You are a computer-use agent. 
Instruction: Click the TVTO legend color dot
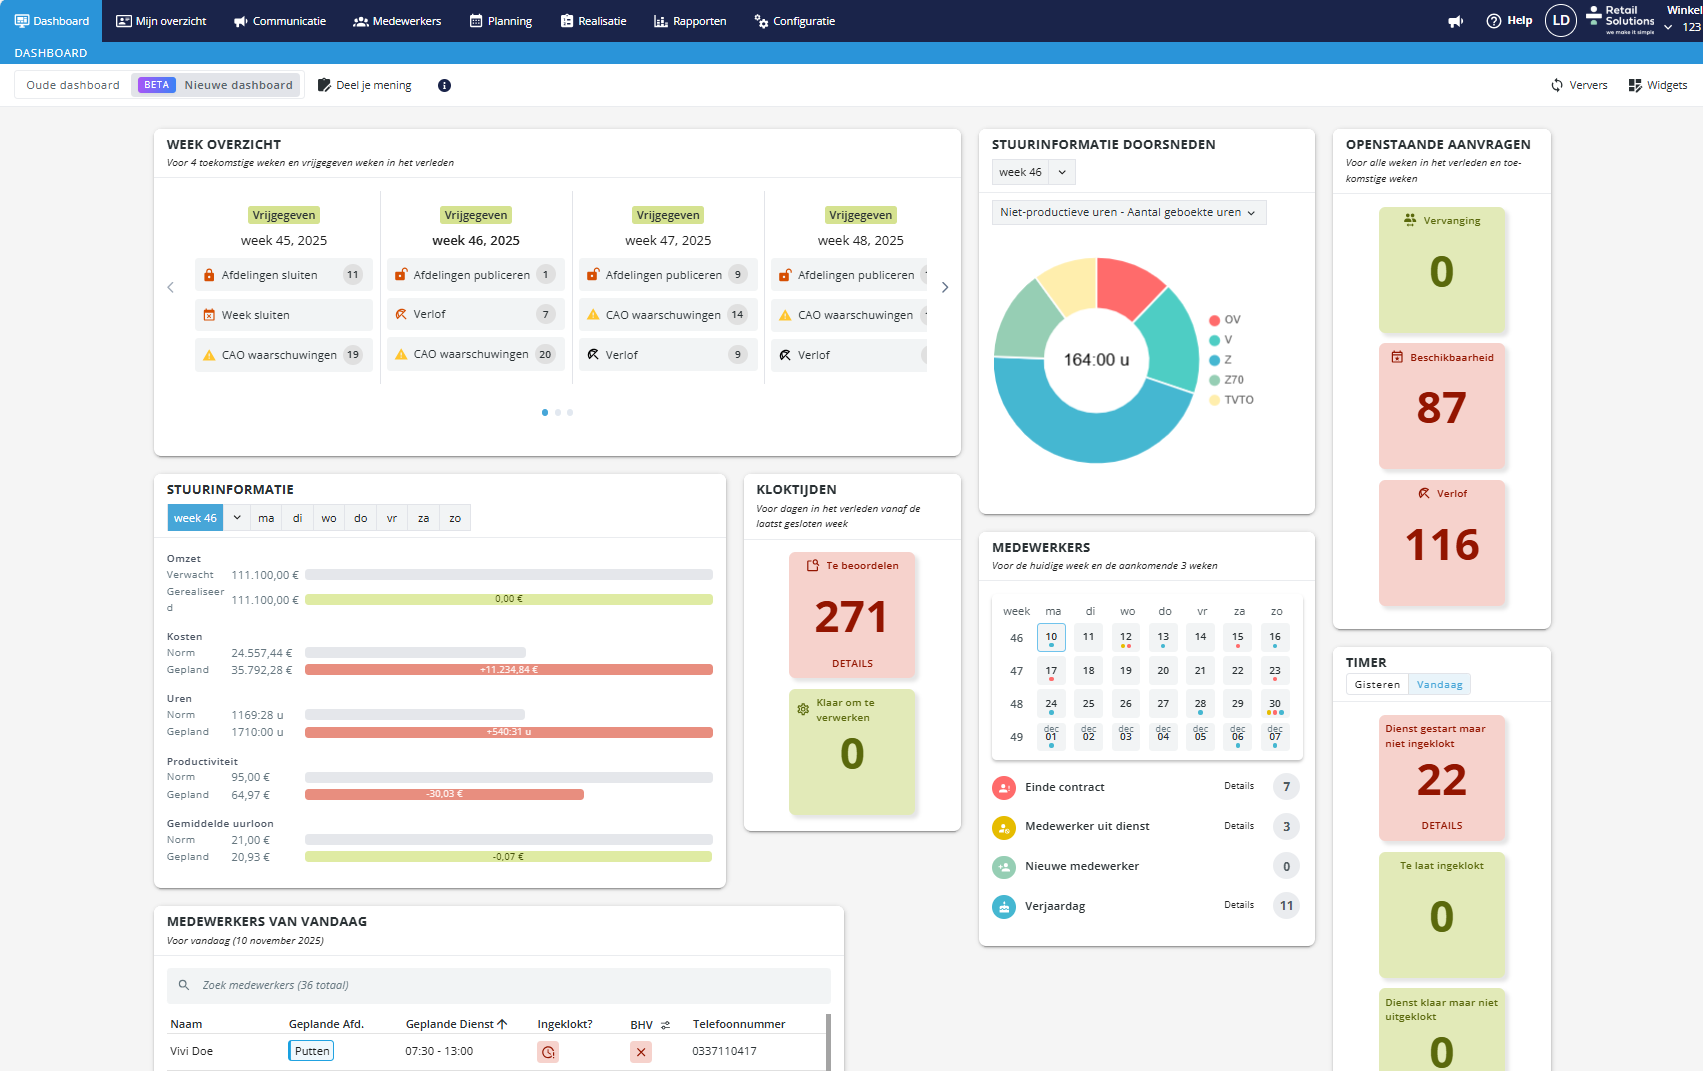point(1214,400)
